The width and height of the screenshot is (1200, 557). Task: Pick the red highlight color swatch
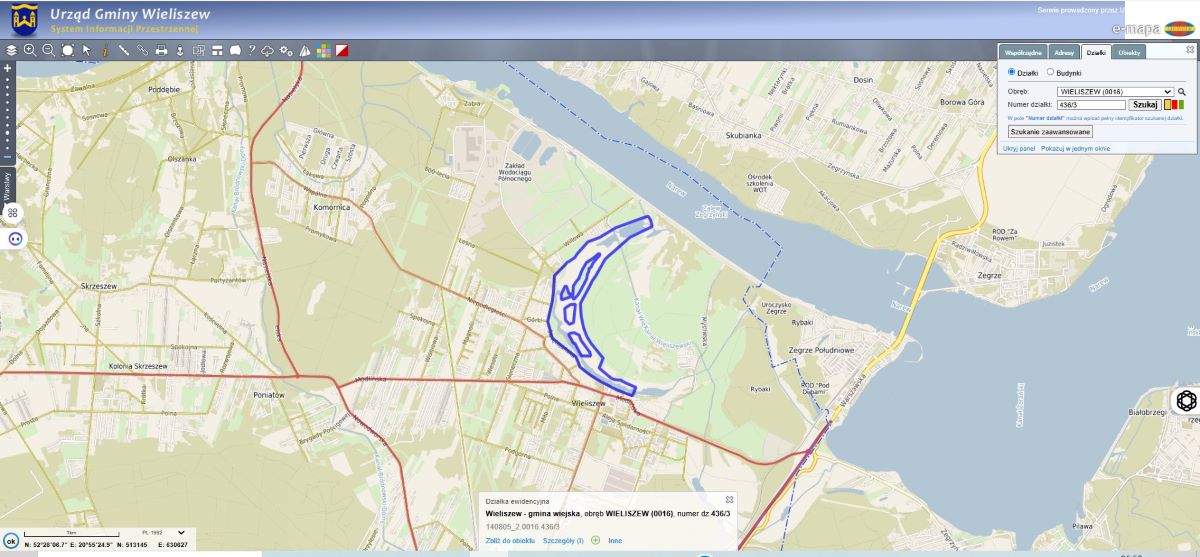(1173, 104)
